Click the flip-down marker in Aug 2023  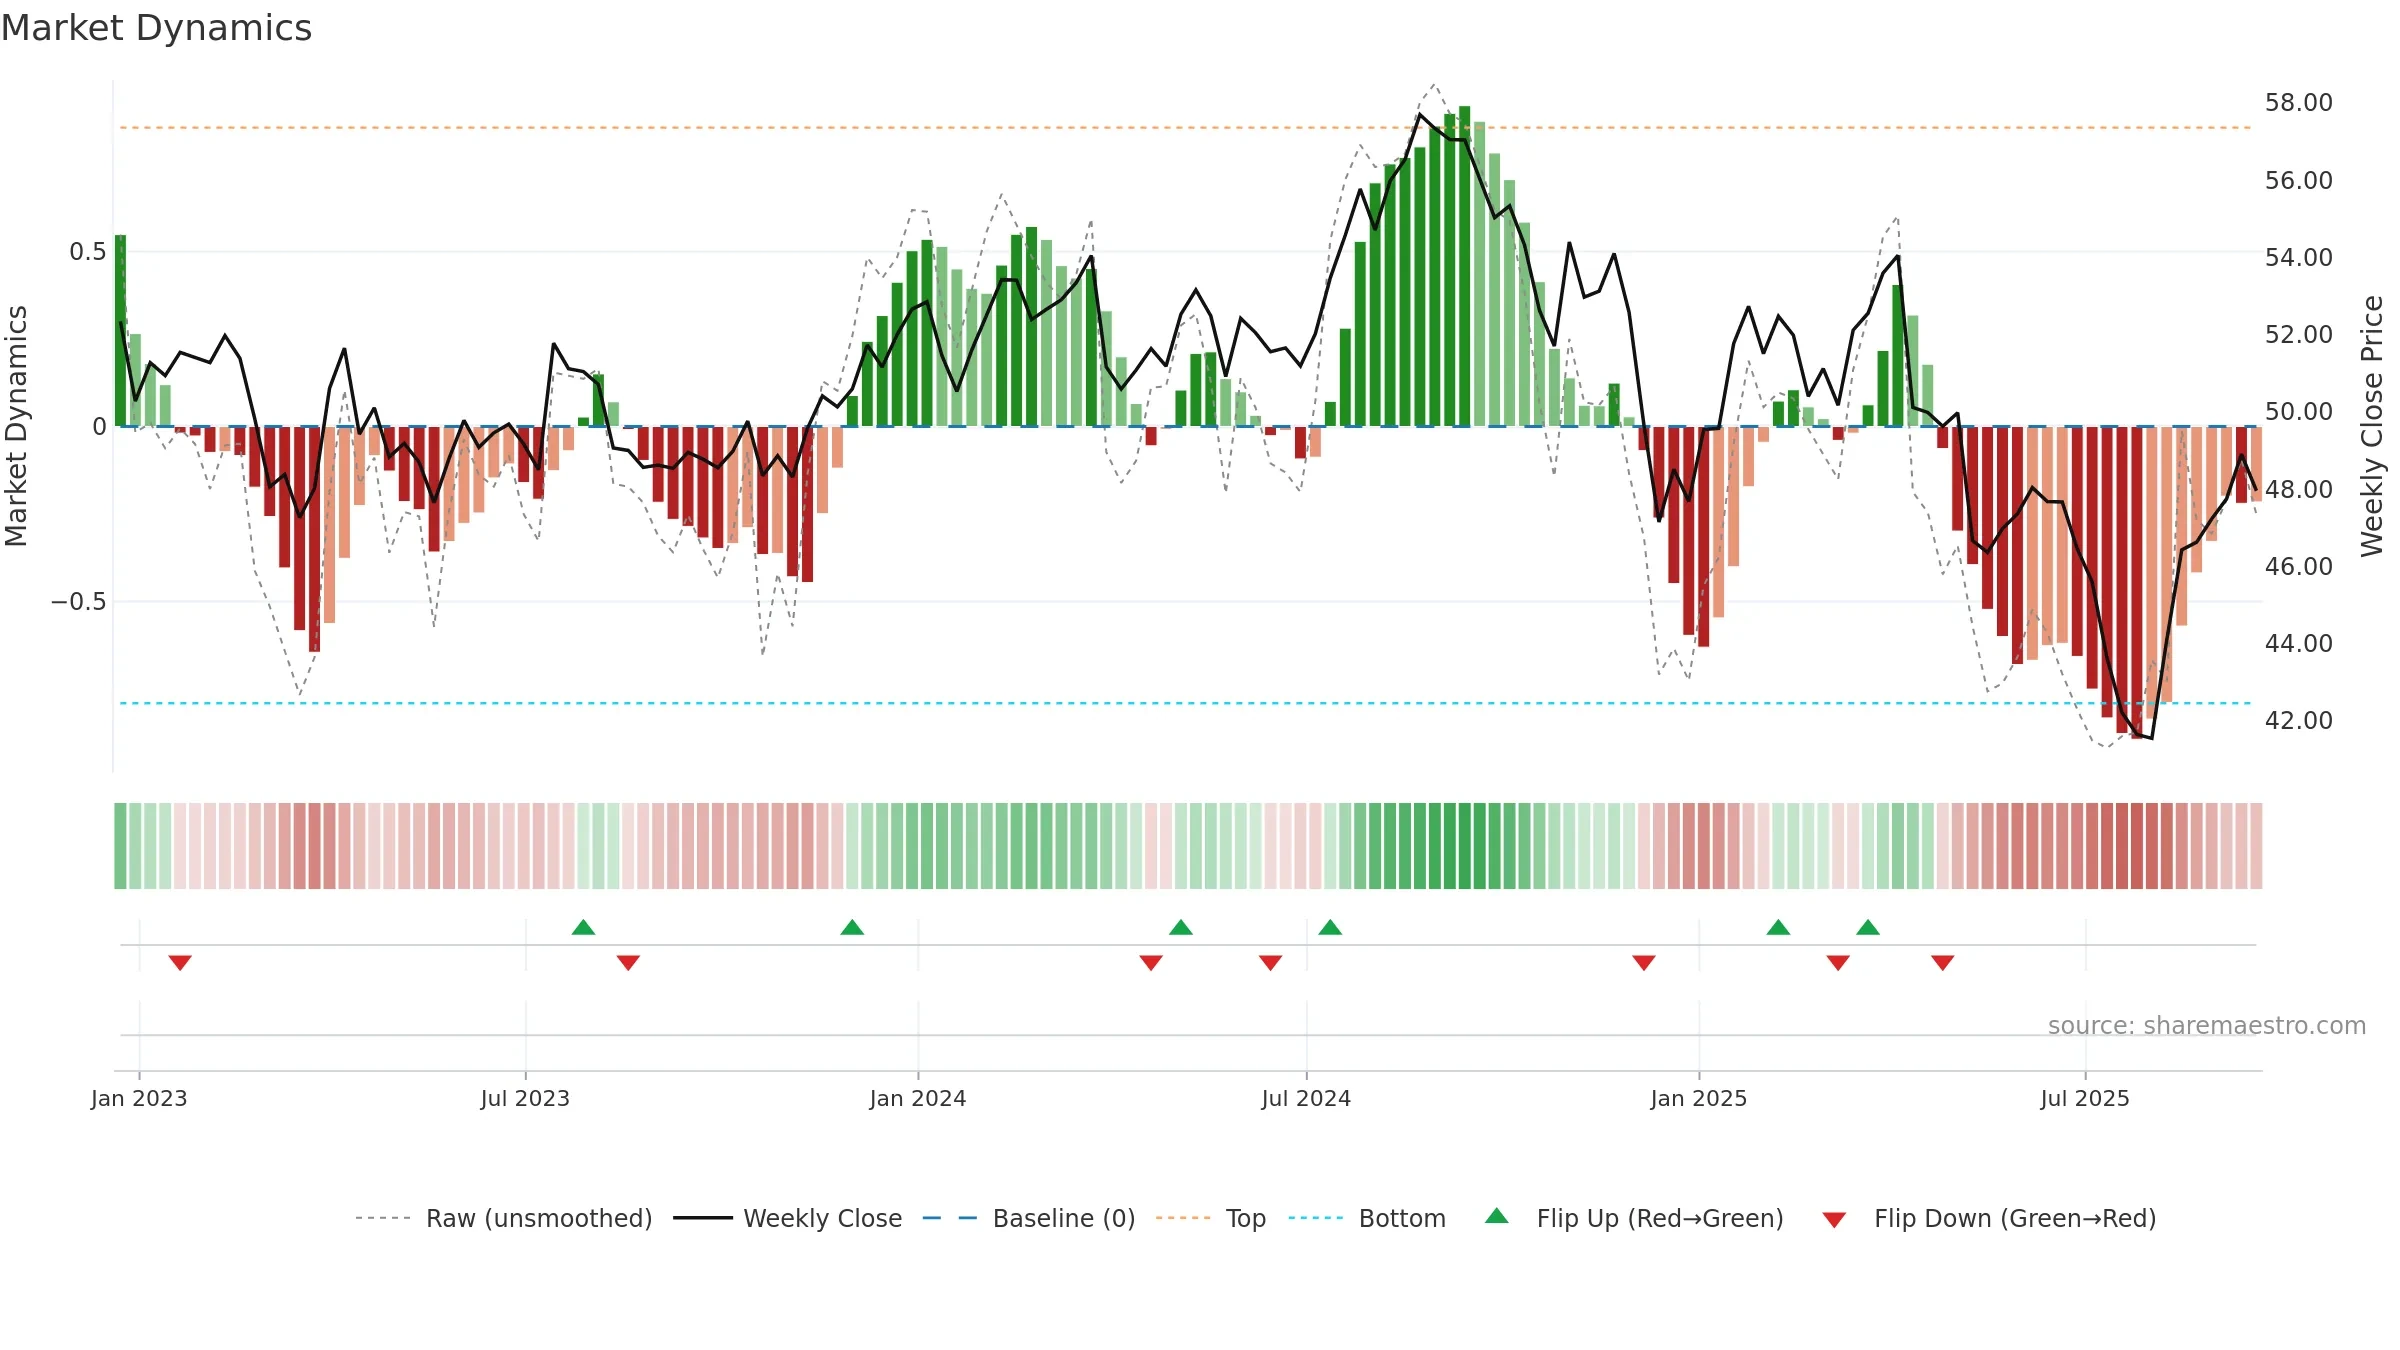click(x=628, y=962)
